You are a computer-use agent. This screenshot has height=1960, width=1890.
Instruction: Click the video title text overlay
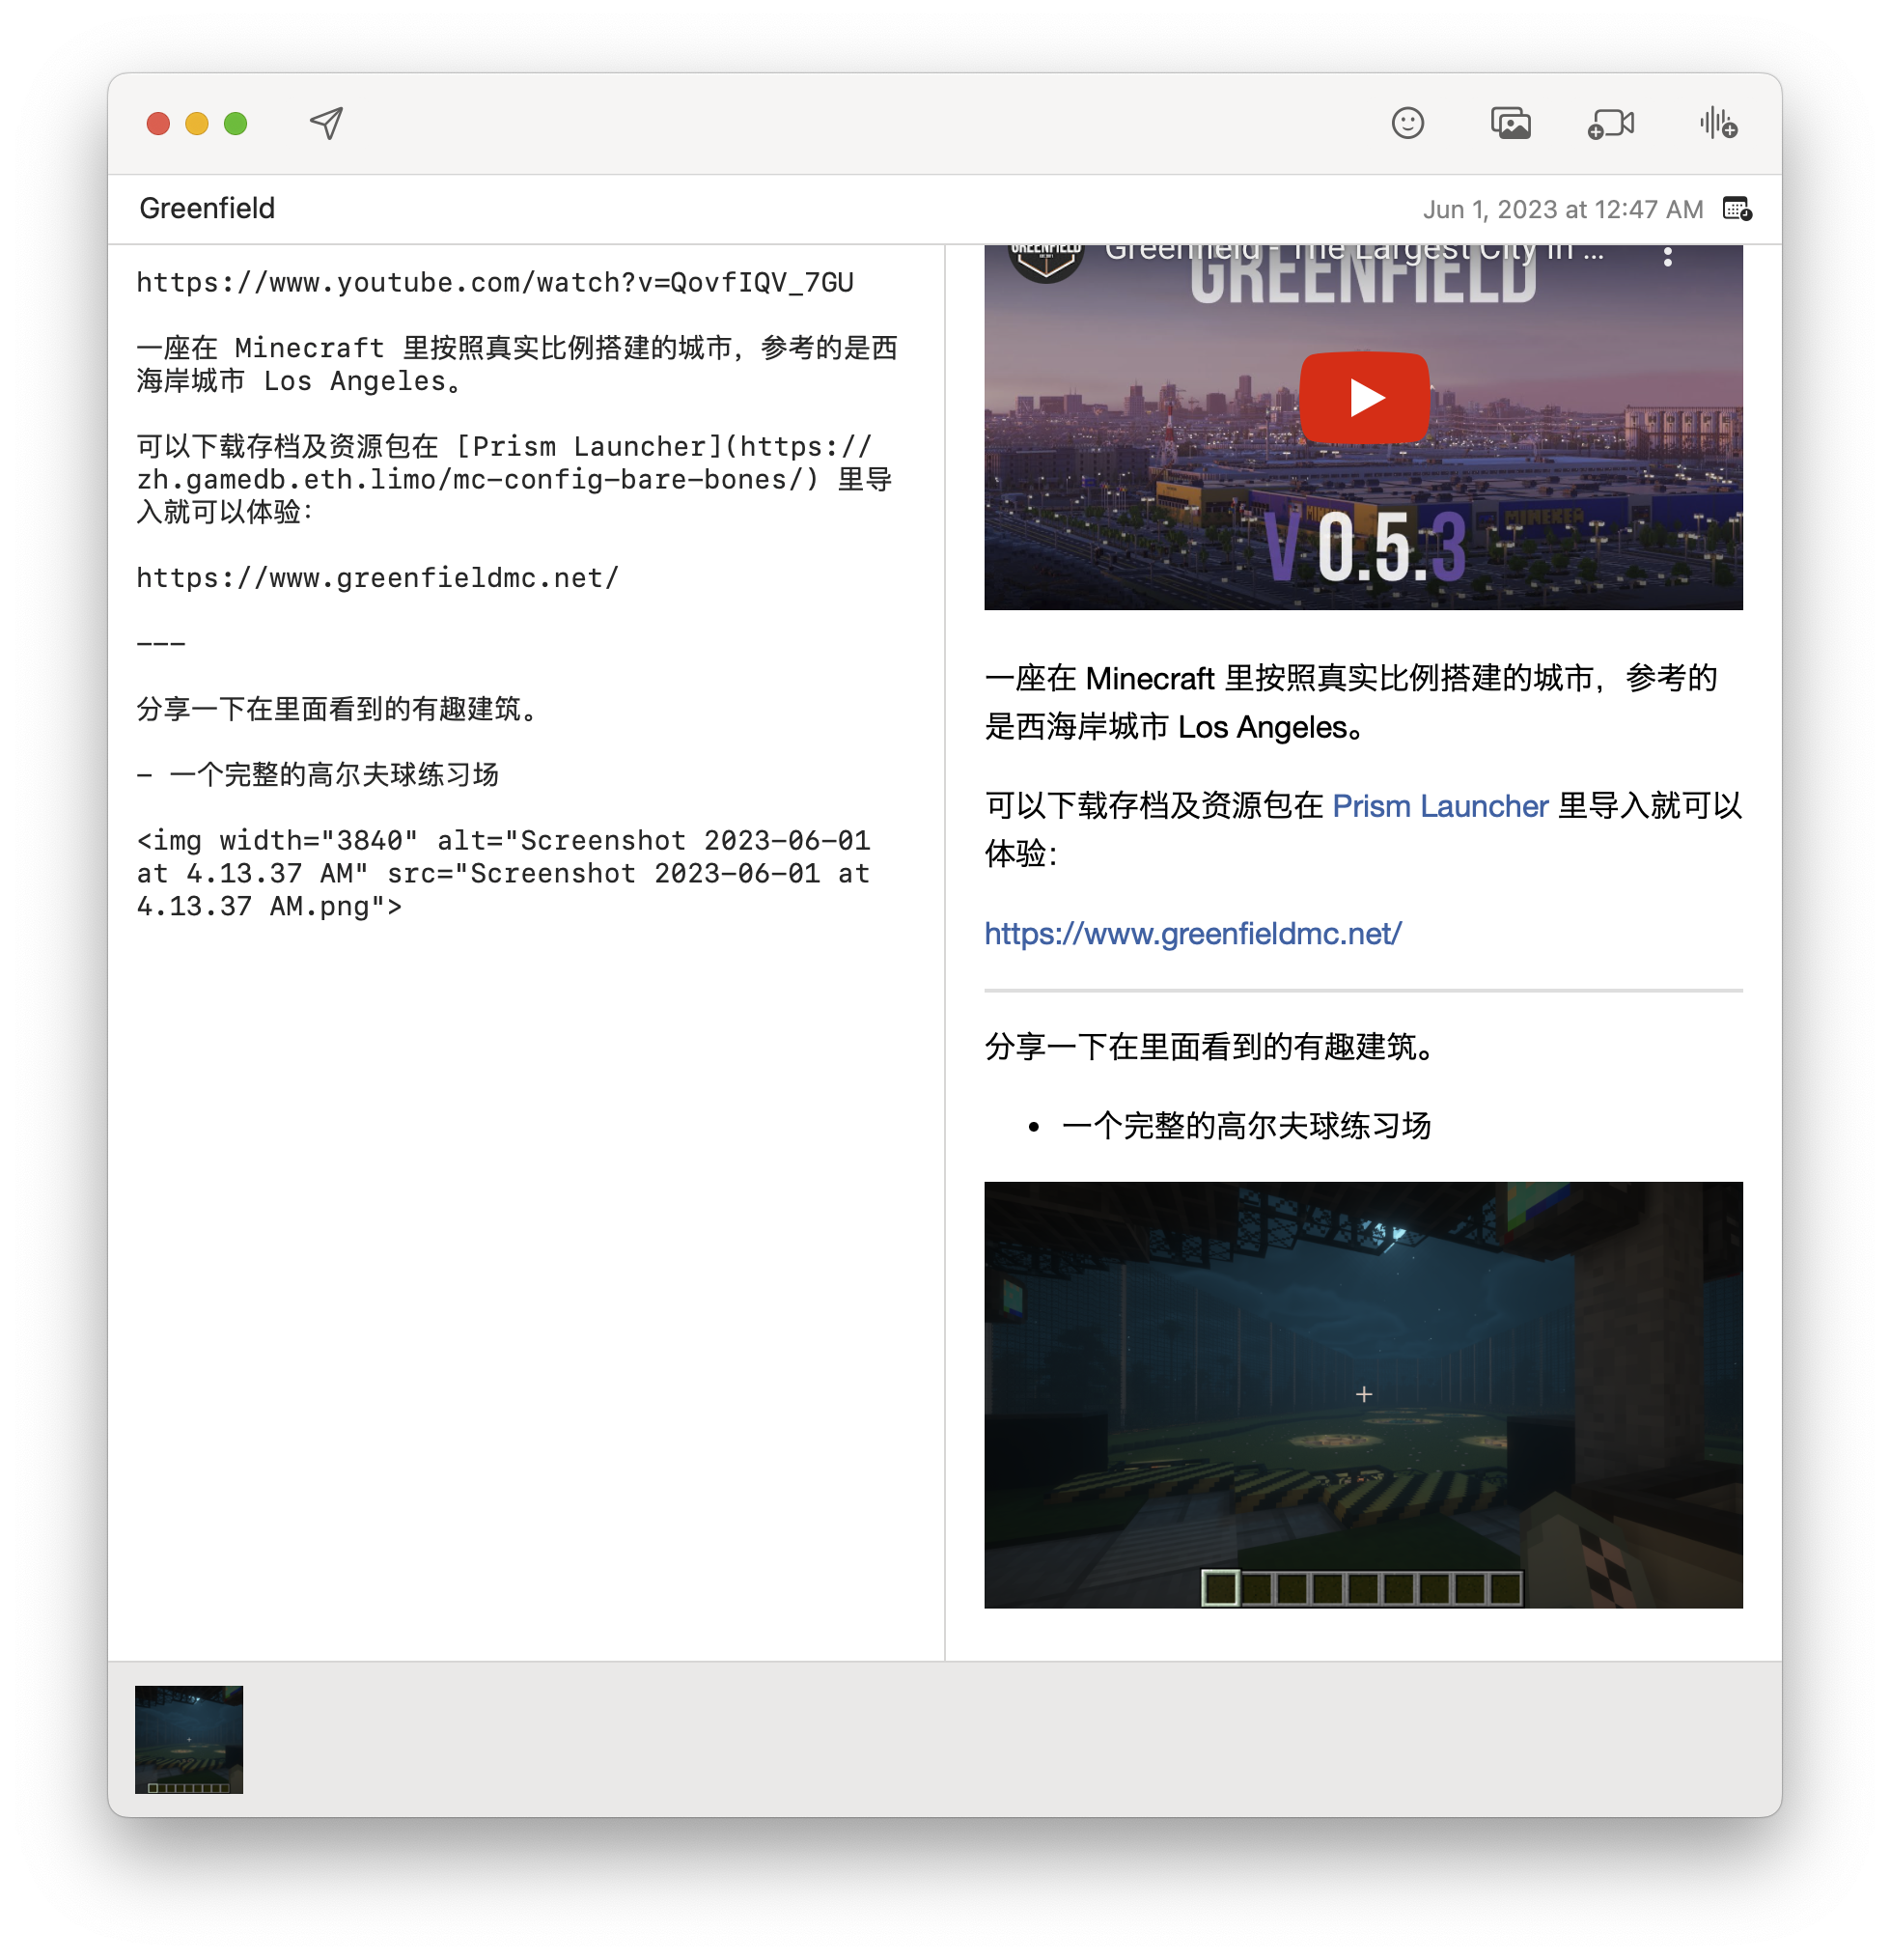1353,252
